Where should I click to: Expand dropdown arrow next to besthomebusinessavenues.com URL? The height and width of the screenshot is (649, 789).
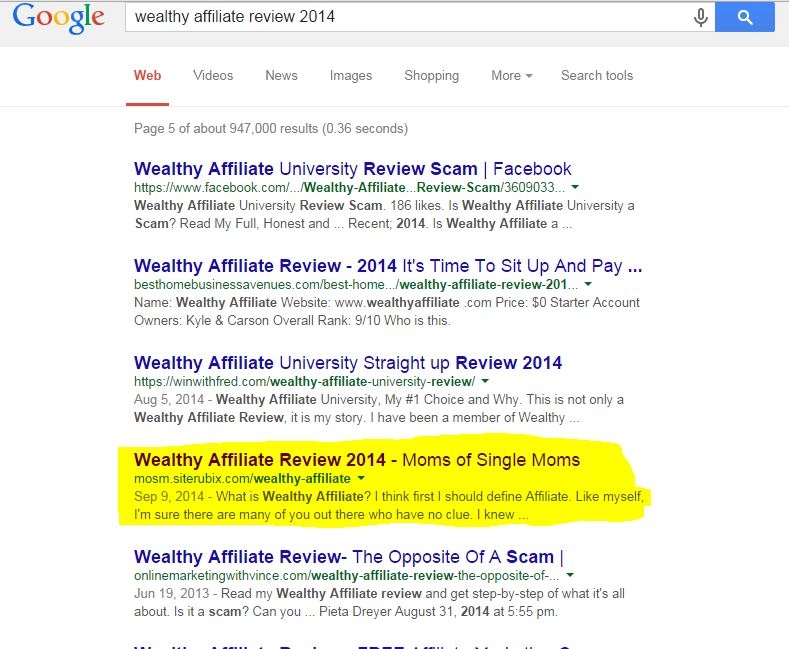click(588, 284)
